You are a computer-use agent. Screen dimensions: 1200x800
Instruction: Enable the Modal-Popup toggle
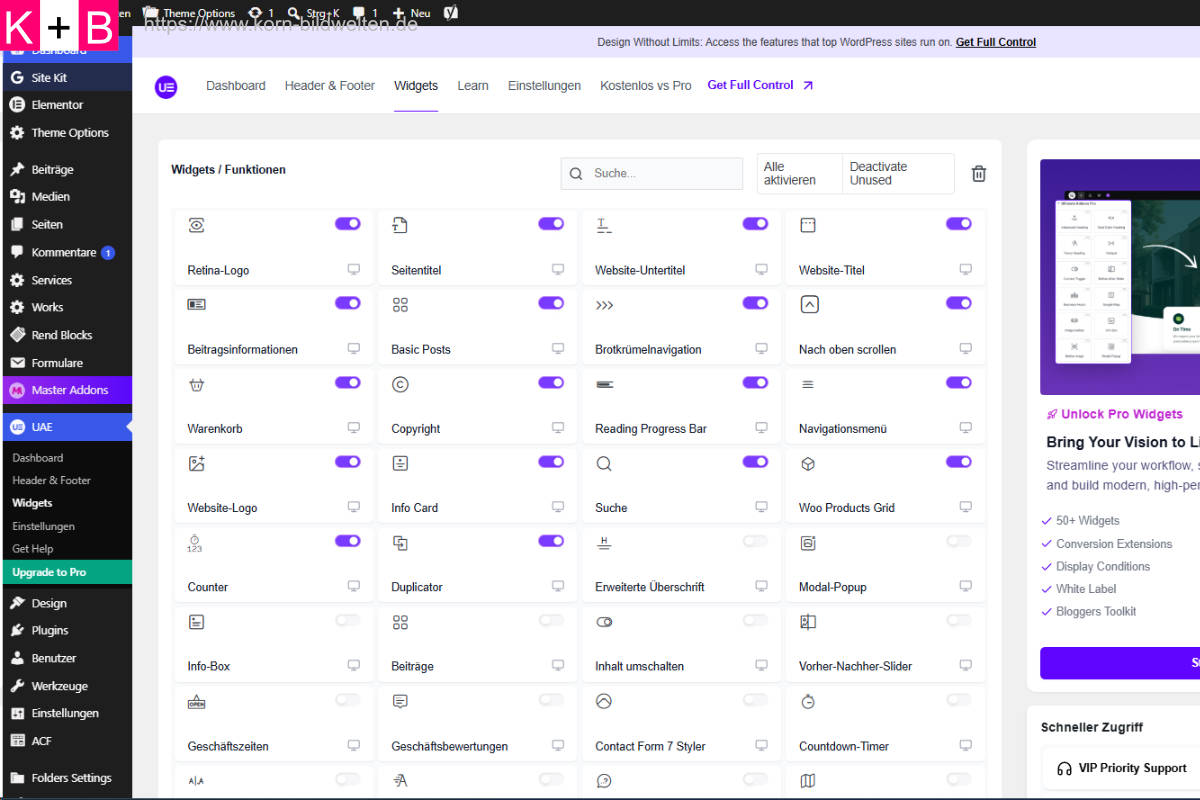coord(959,541)
